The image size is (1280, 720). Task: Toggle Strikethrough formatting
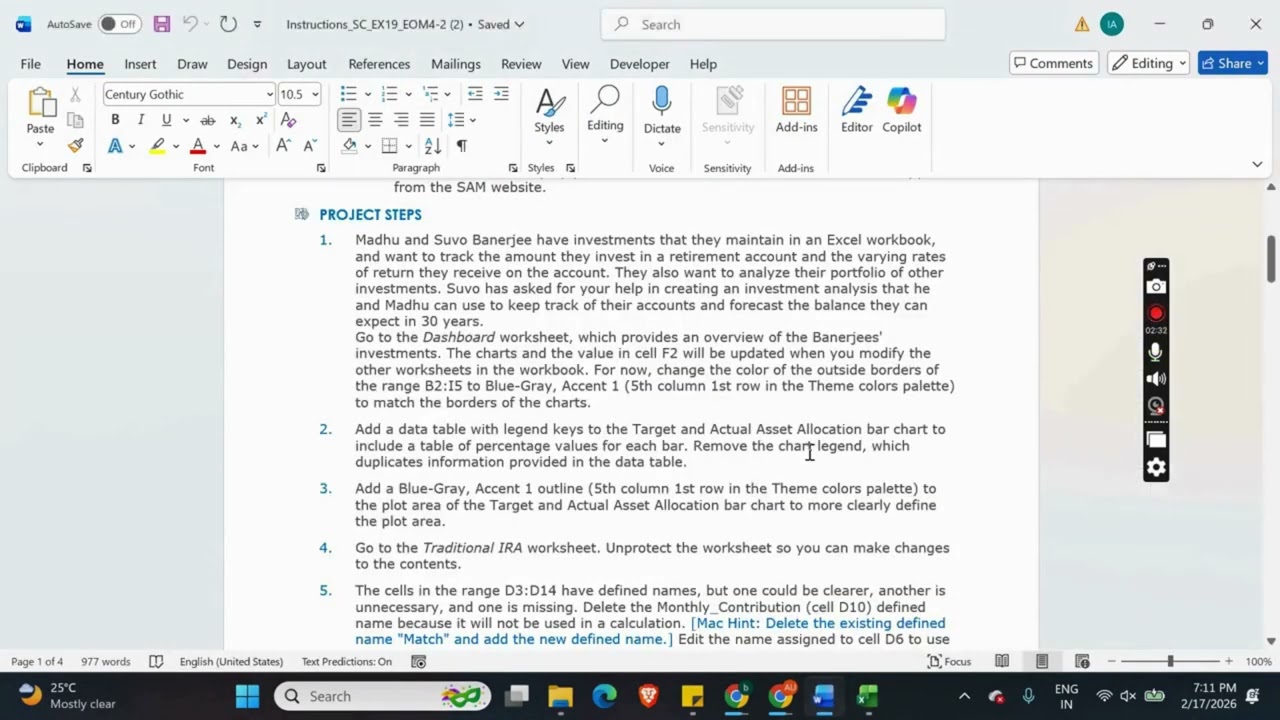208,120
